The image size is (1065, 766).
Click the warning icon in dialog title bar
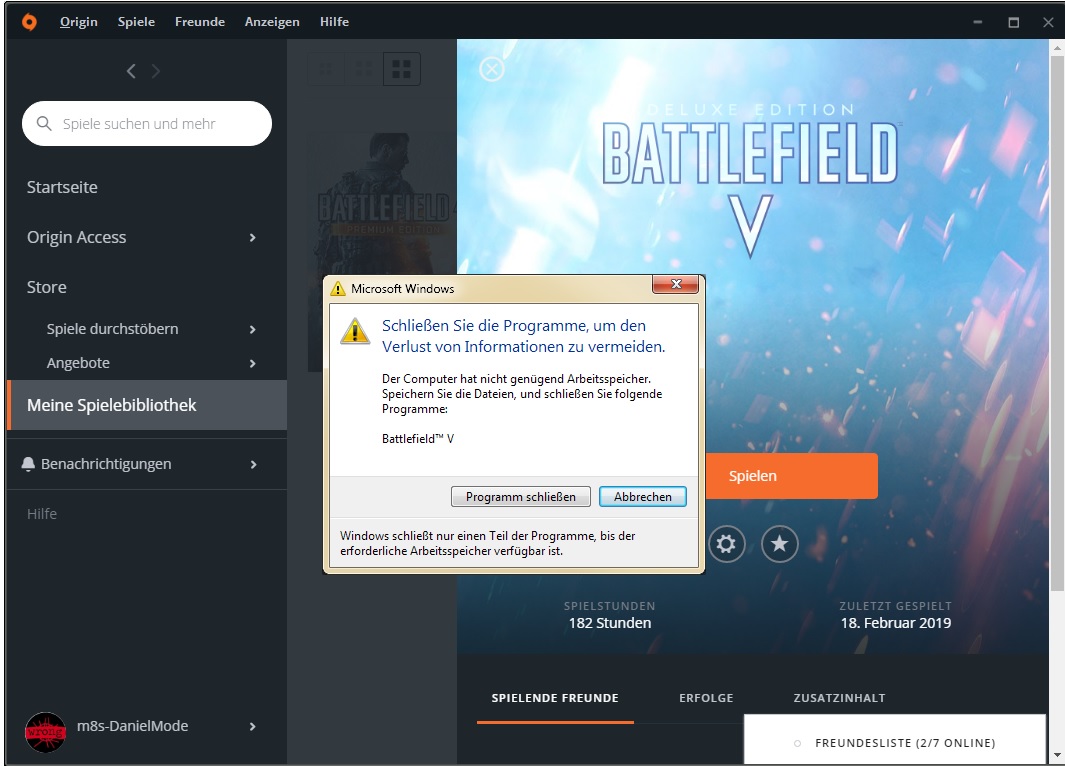point(338,289)
